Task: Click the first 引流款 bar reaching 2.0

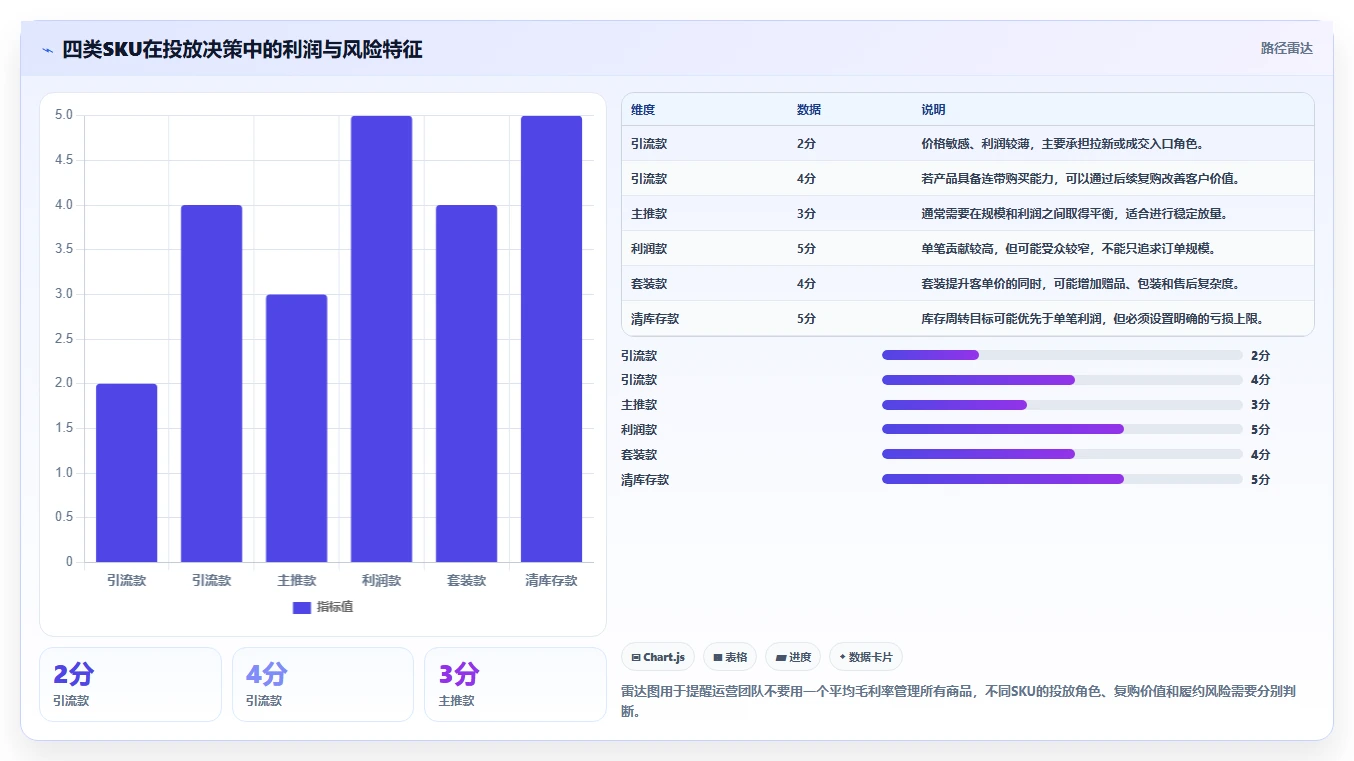Action: (x=127, y=473)
